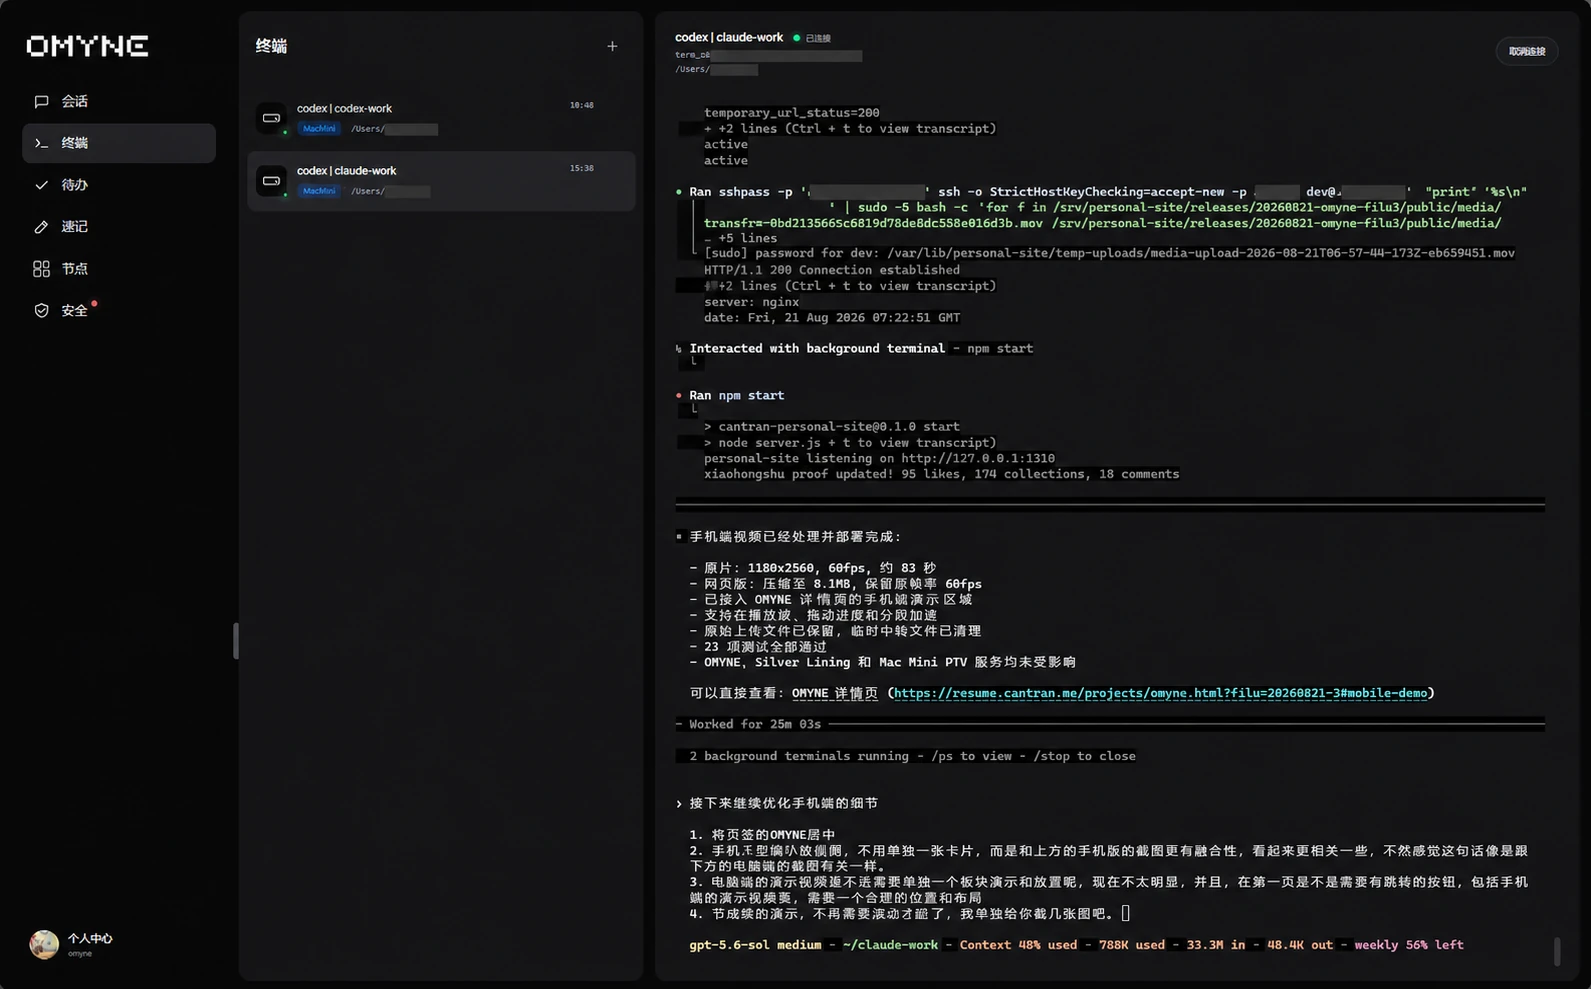Click '48.4K out' in the status line
The image size is (1591, 989).
[x=1300, y=945]
